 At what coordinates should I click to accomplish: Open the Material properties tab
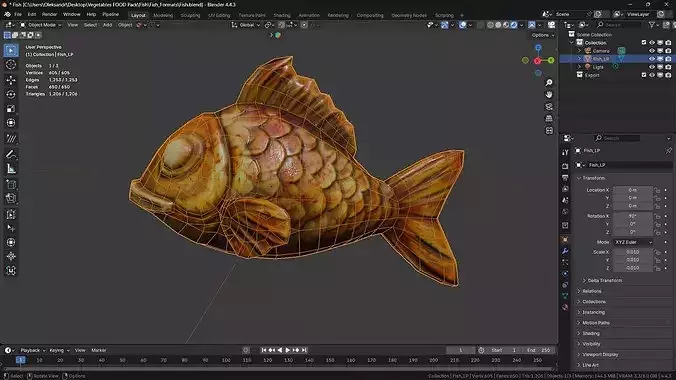pos(565,307)
